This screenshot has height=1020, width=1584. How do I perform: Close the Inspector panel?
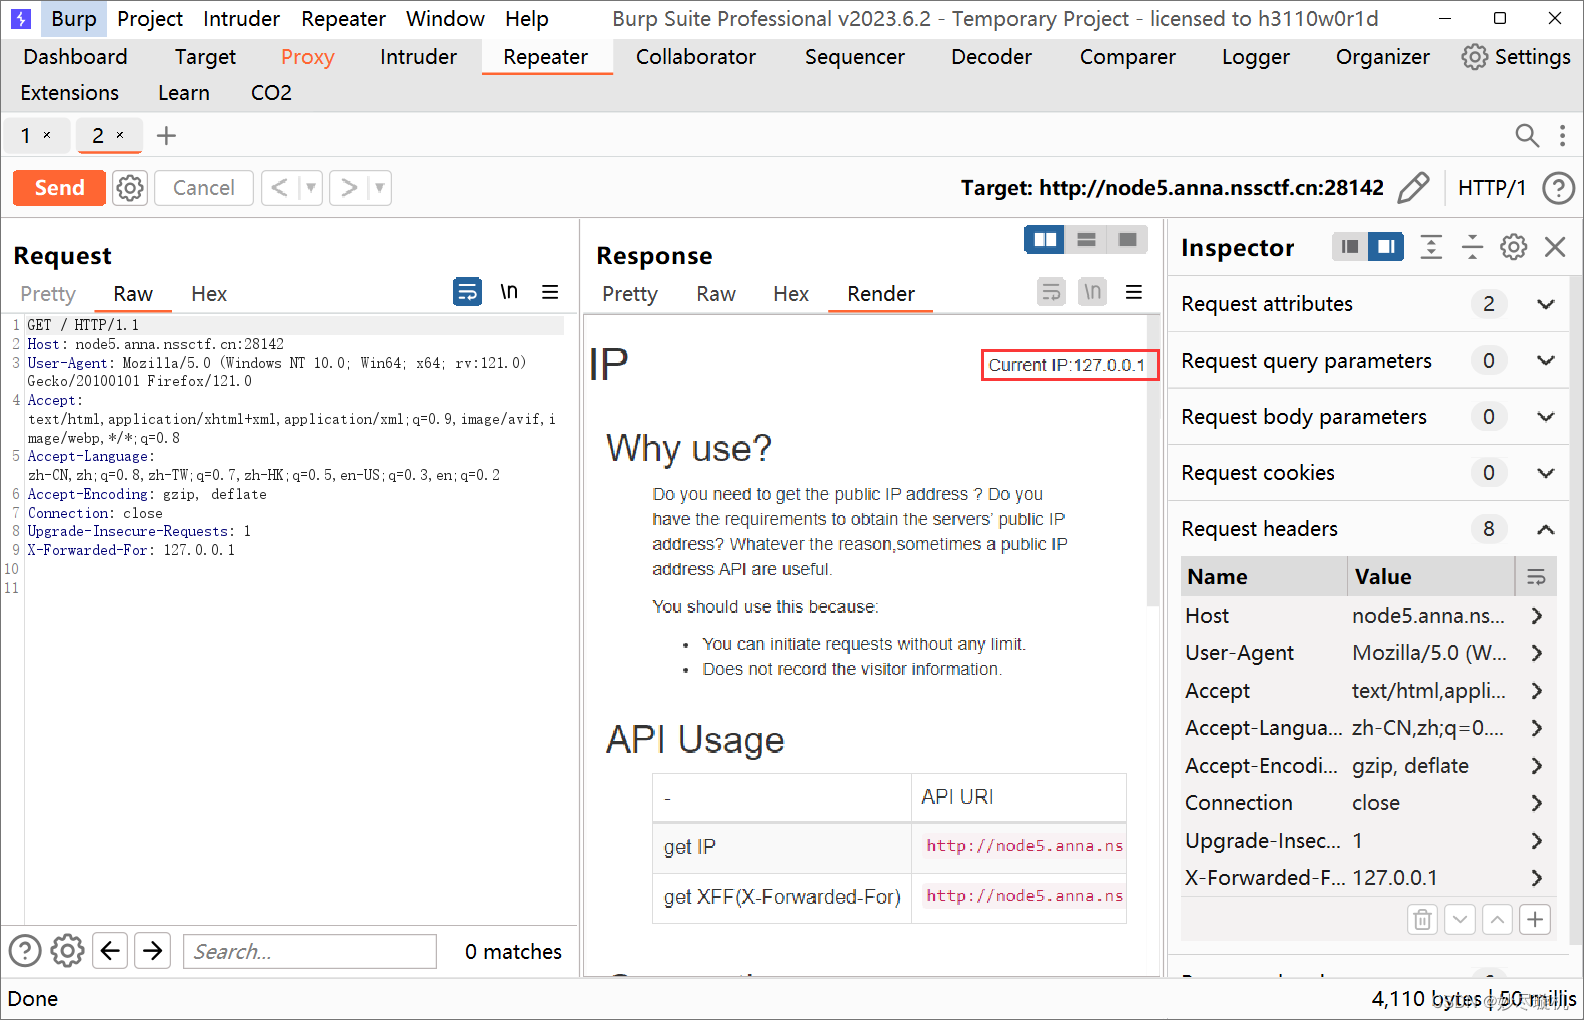click(x=1555, y=247)
